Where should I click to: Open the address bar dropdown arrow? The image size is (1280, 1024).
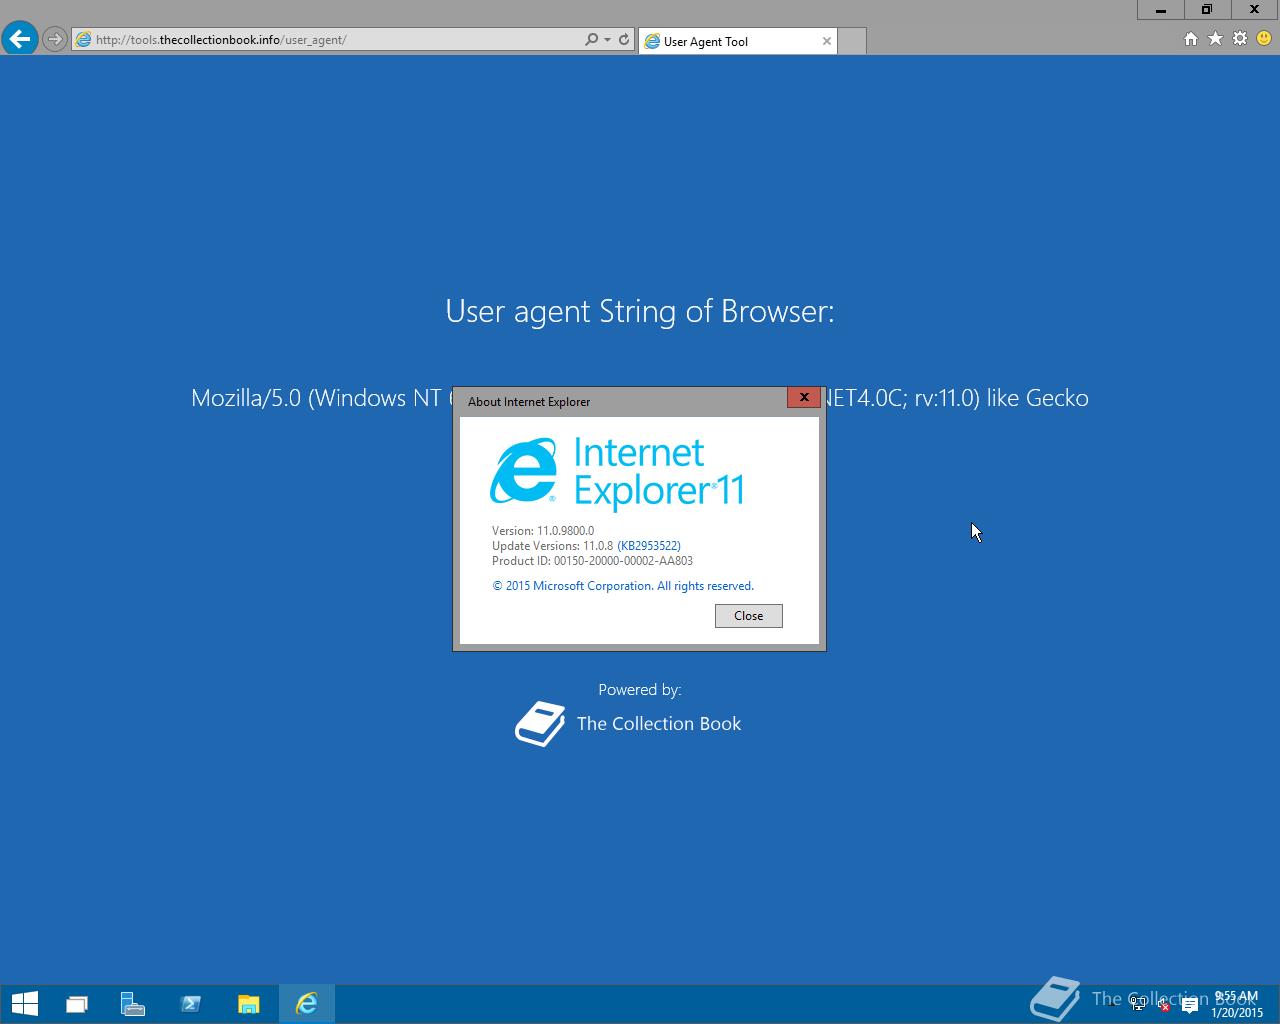click(x=607, y=40)
